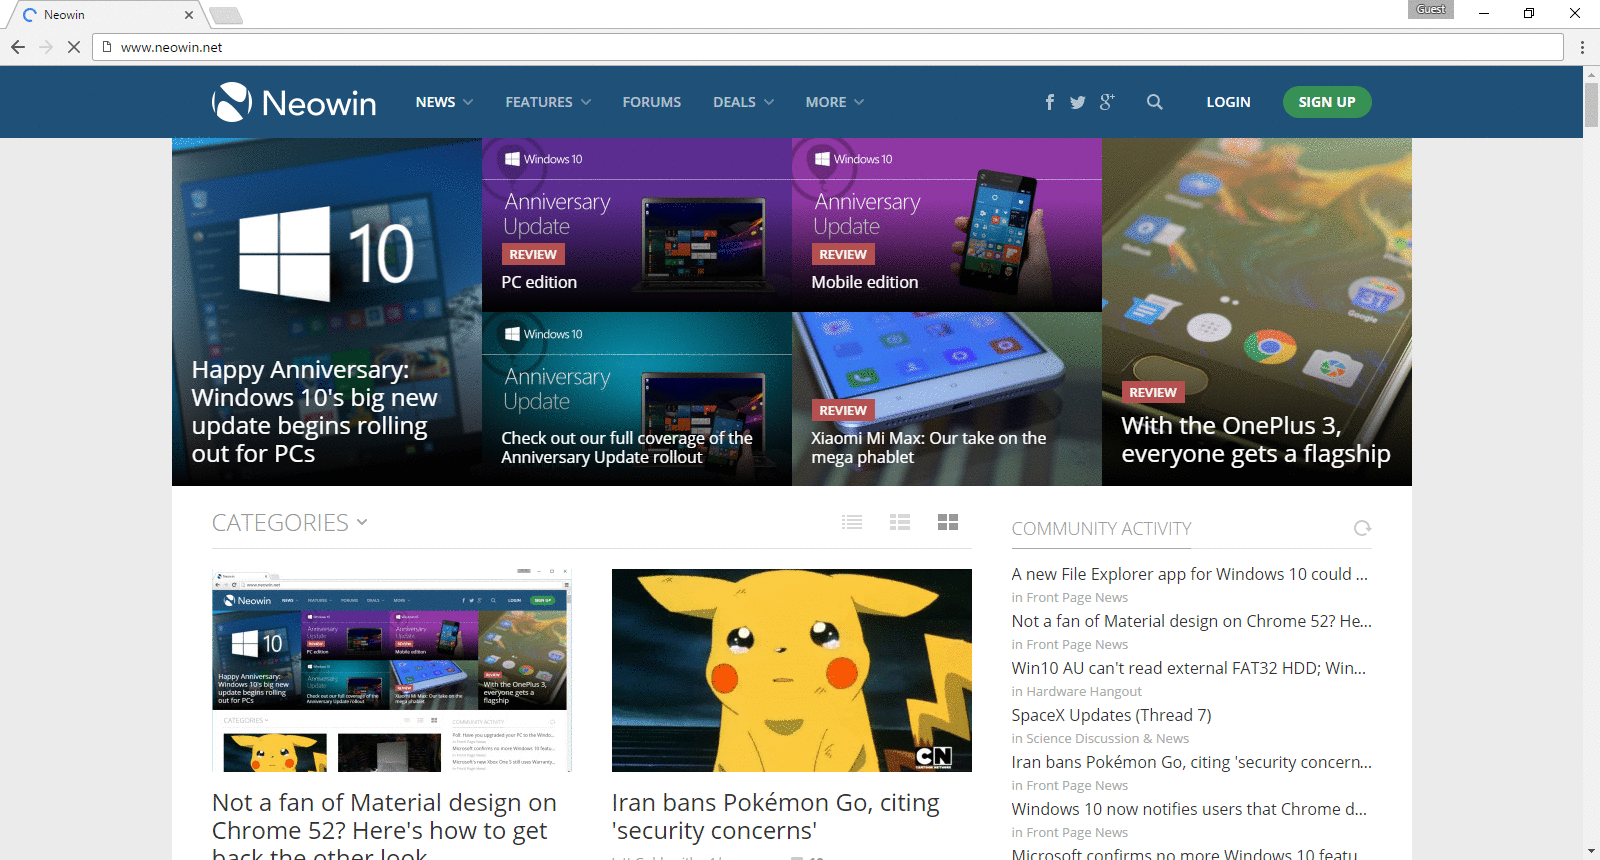The height and width of the screenshot is (860, 1600).
Task: Click the Neowin logo in header
Action: coord(294,102)
